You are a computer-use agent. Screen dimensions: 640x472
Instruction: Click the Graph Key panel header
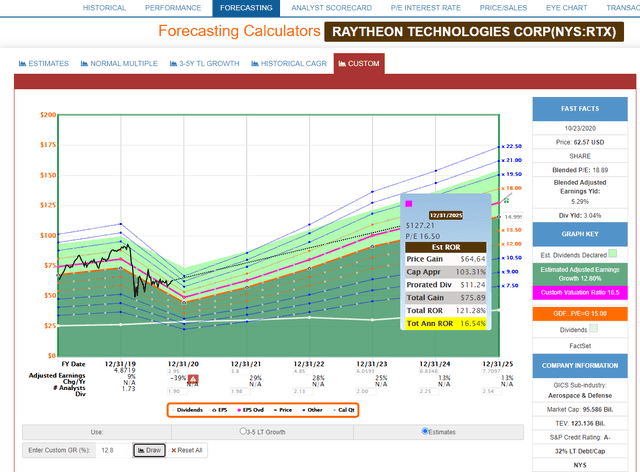coord(580,234)
